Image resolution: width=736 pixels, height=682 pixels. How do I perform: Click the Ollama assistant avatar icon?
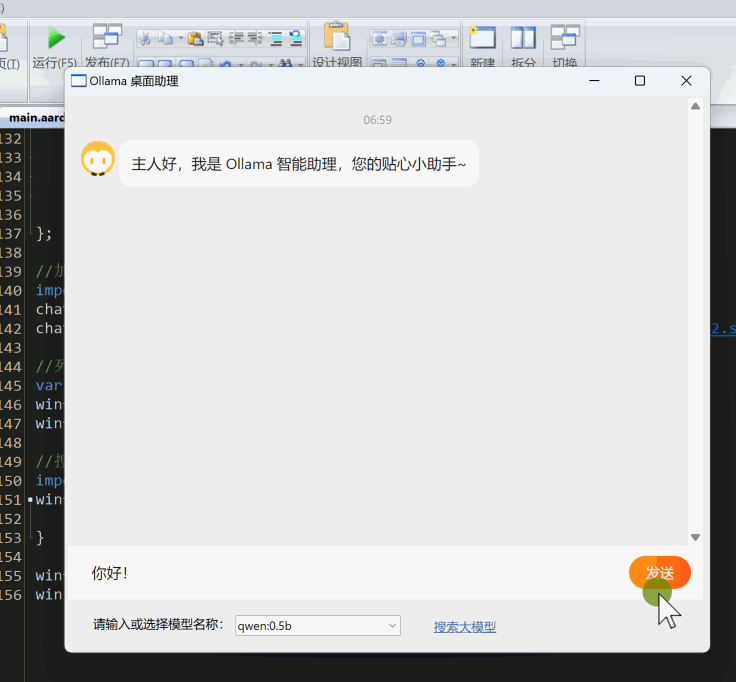97,159
